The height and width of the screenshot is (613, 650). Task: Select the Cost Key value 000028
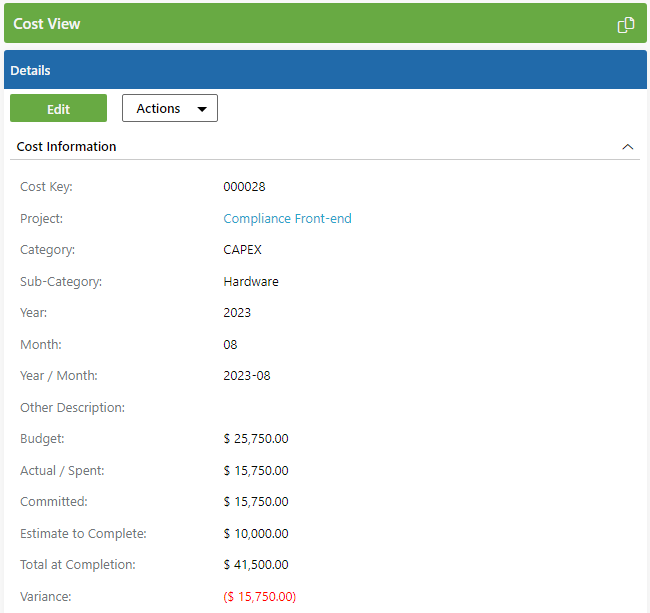click(244, 187)
